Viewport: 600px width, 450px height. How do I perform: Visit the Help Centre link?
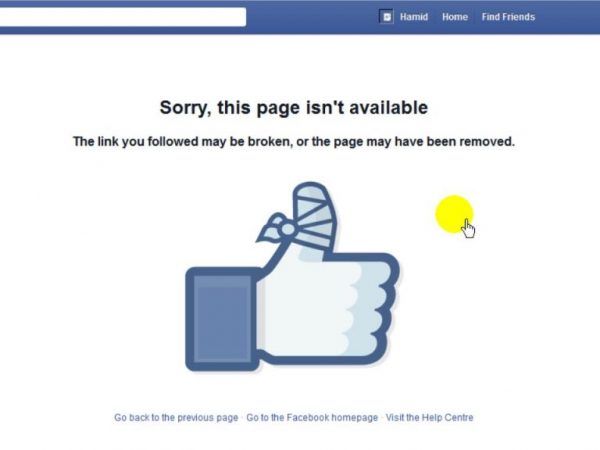tap(429, 417)
